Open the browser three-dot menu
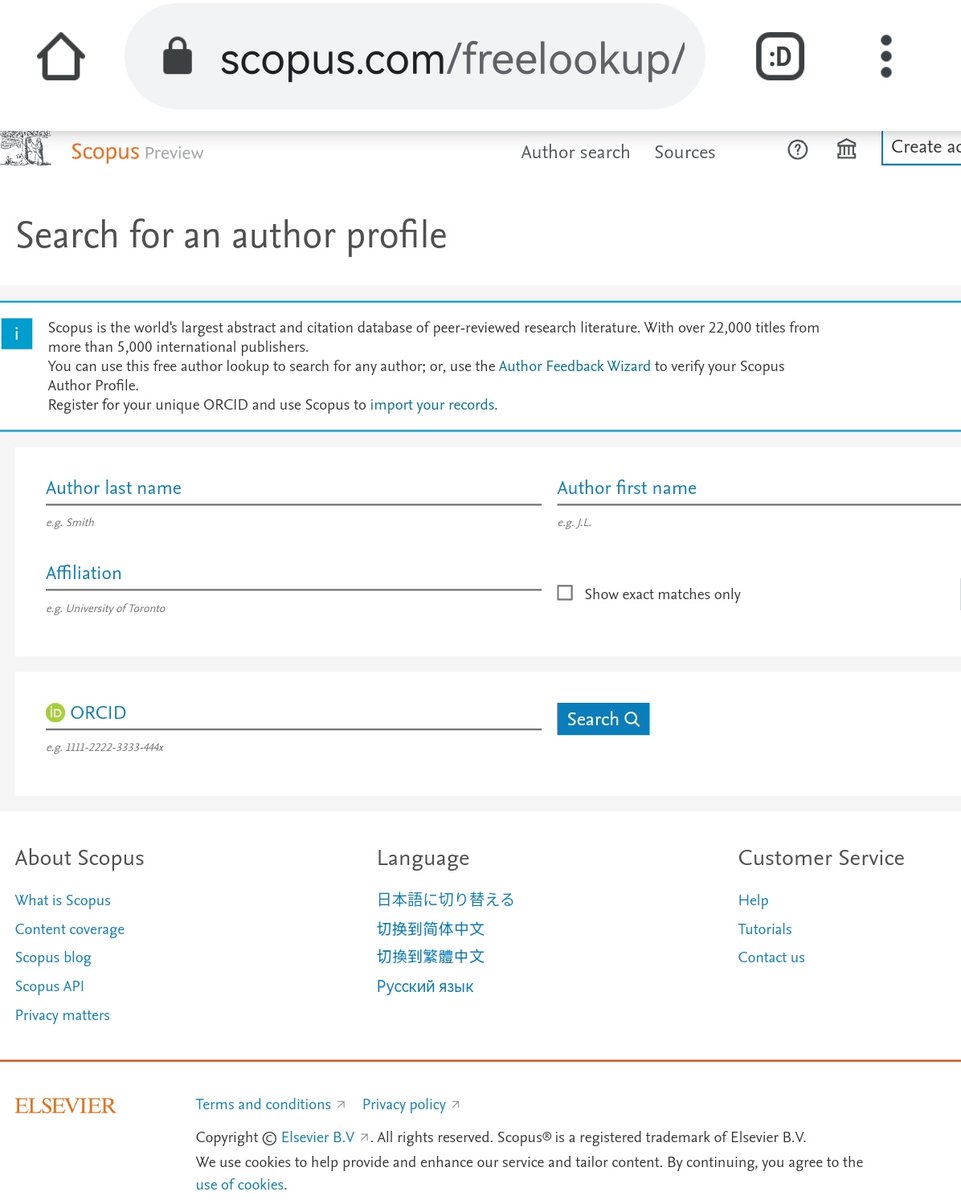961x1200 pixels. [x=886, y=57]
